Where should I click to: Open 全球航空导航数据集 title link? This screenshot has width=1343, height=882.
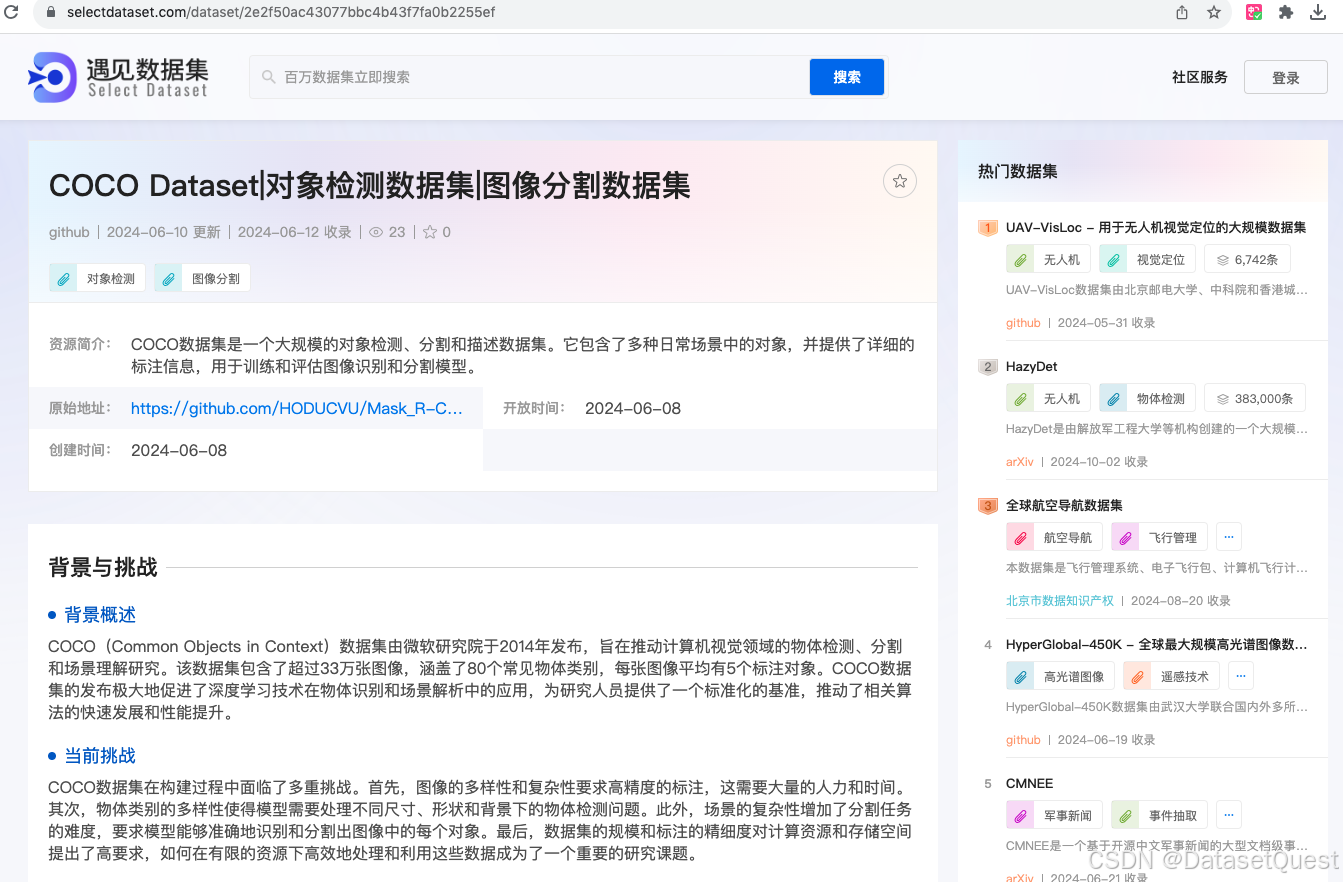point(1064,505)
